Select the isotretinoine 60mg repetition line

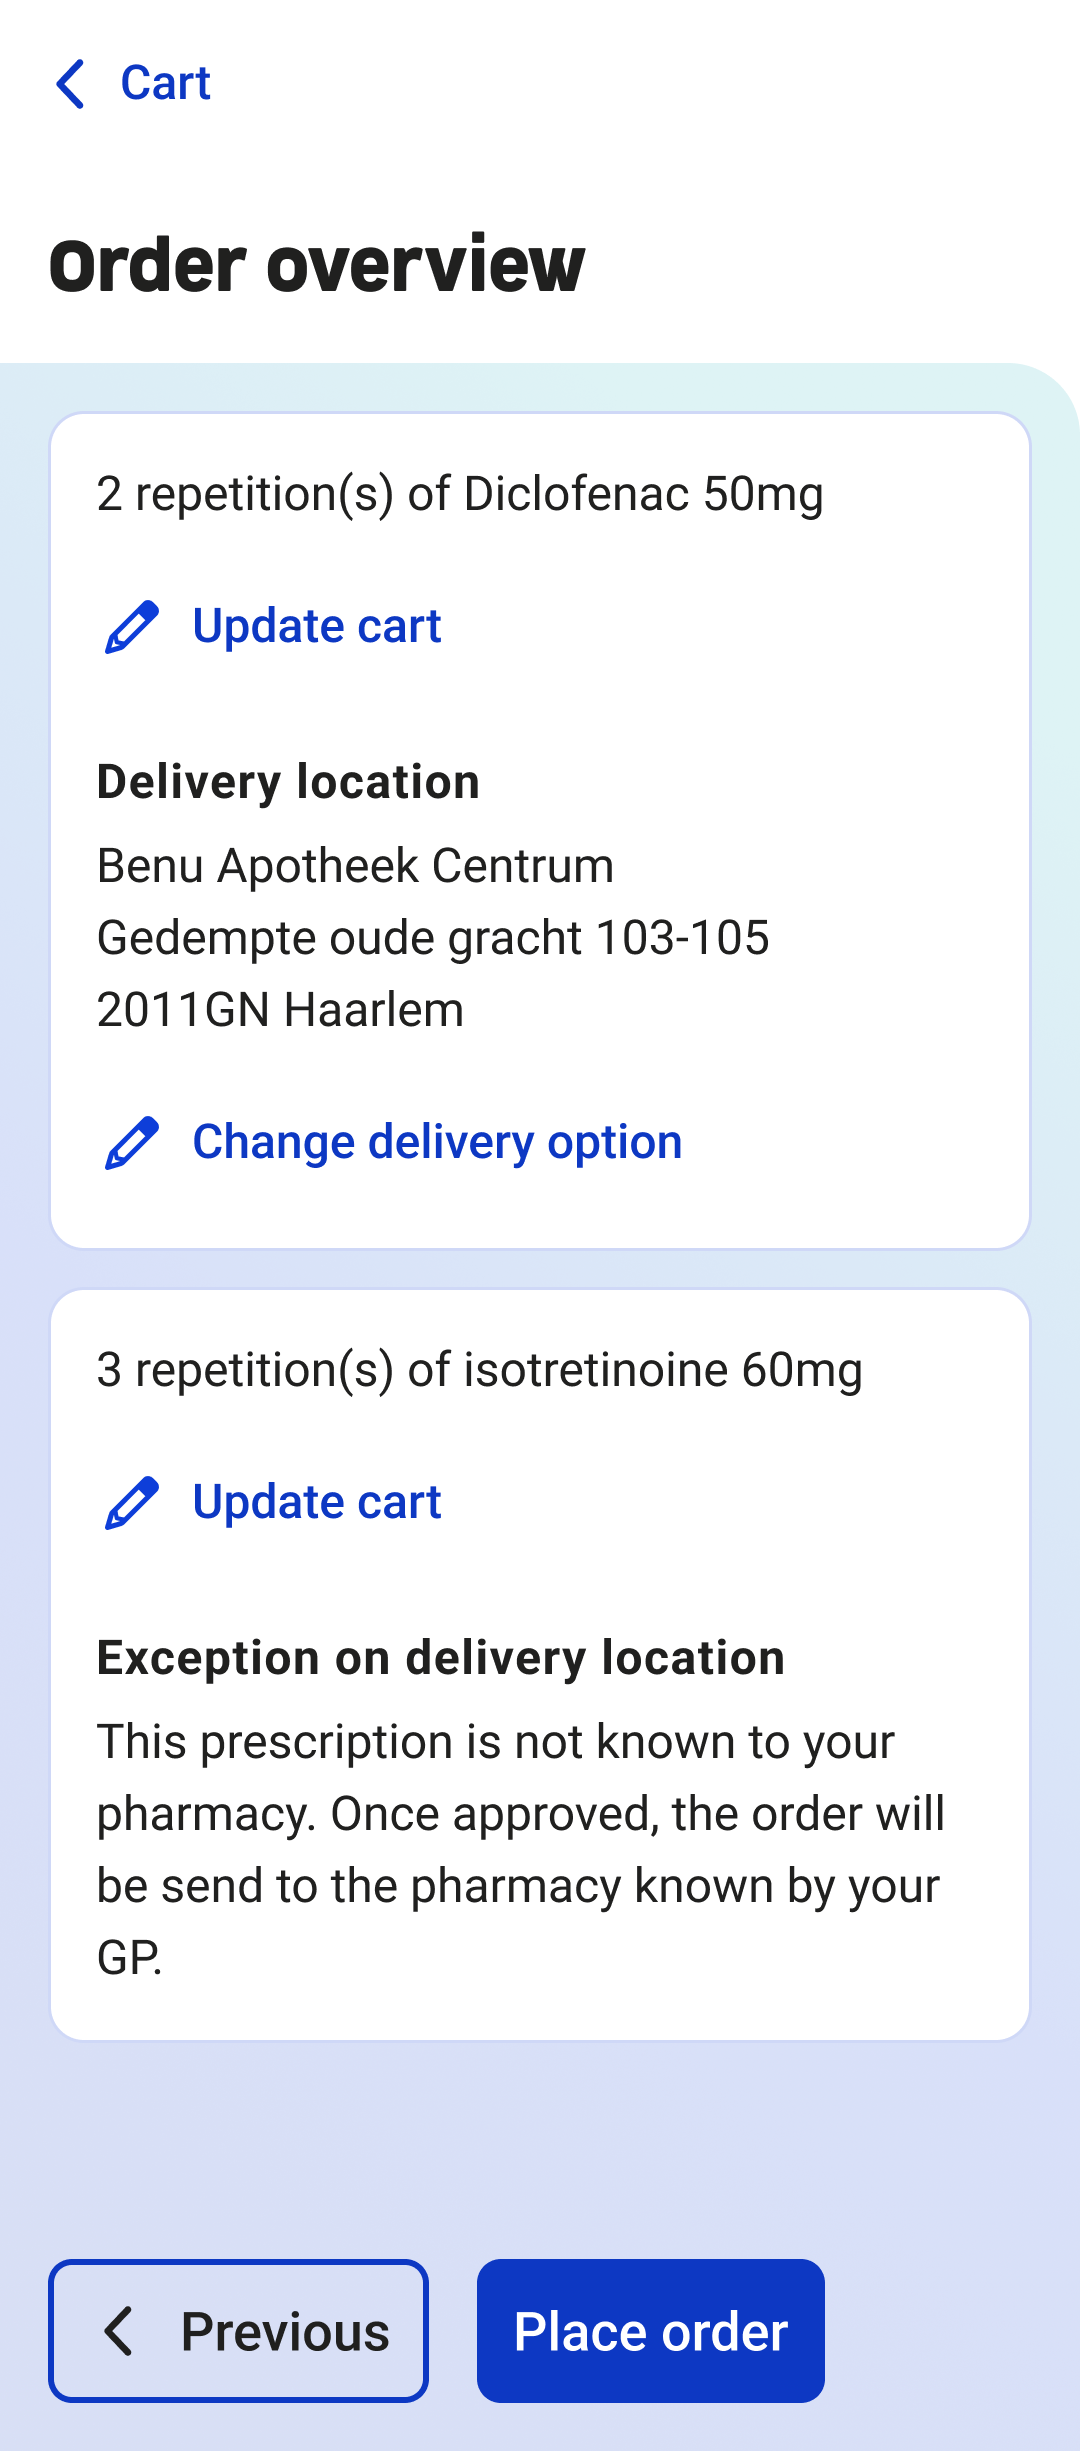point(479,1370)
